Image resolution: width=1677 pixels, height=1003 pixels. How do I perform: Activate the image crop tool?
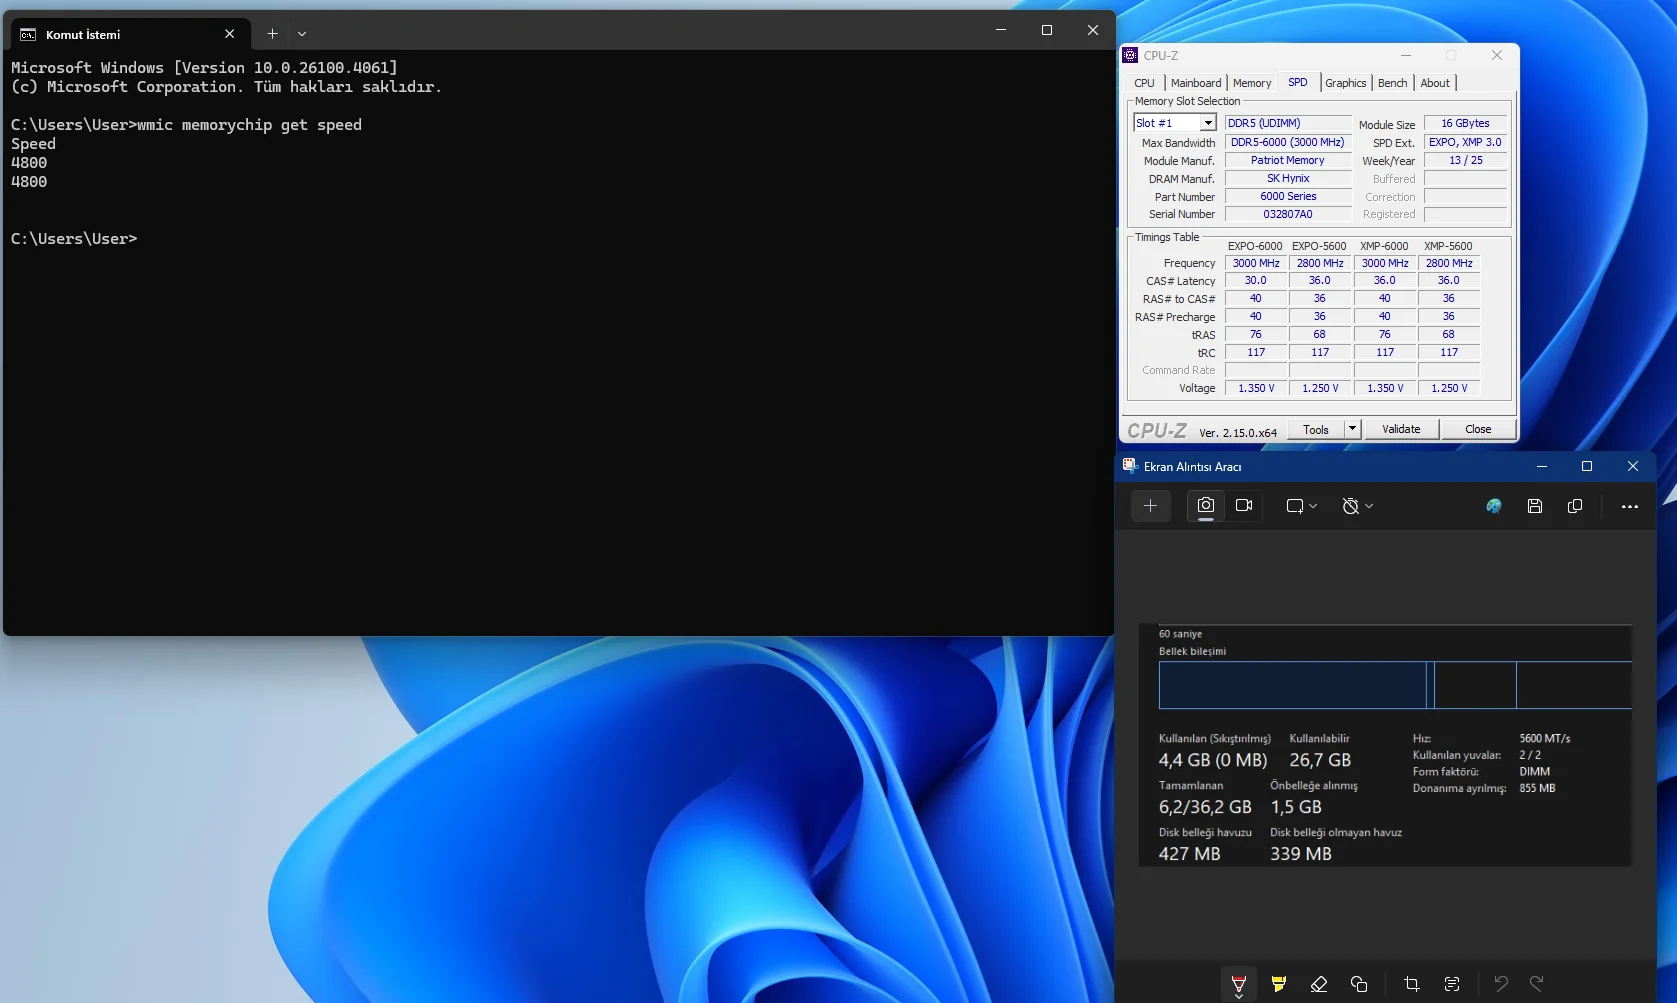[1412, 983]
